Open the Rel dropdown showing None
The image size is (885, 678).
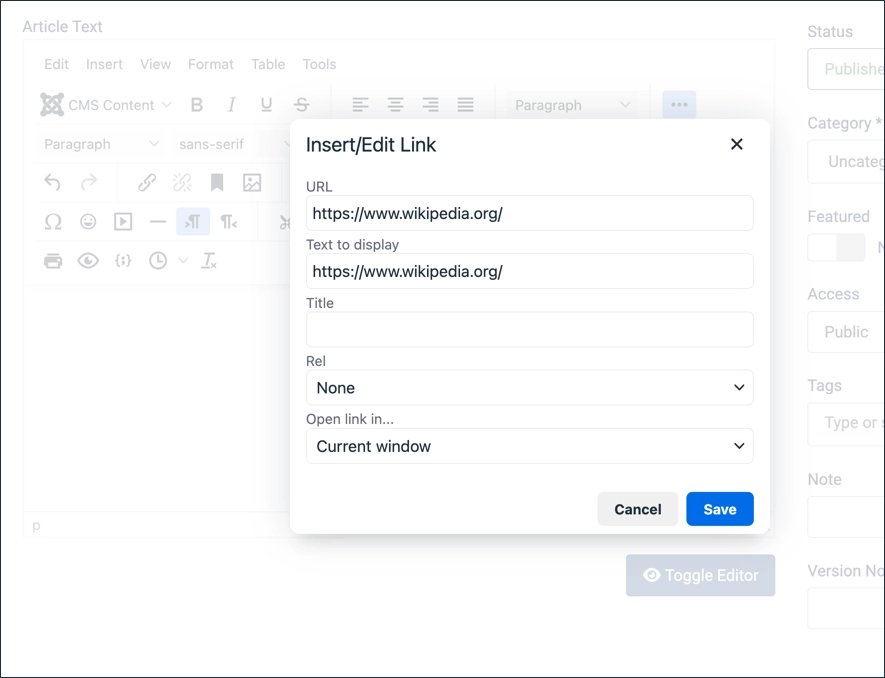click(529, 387)
